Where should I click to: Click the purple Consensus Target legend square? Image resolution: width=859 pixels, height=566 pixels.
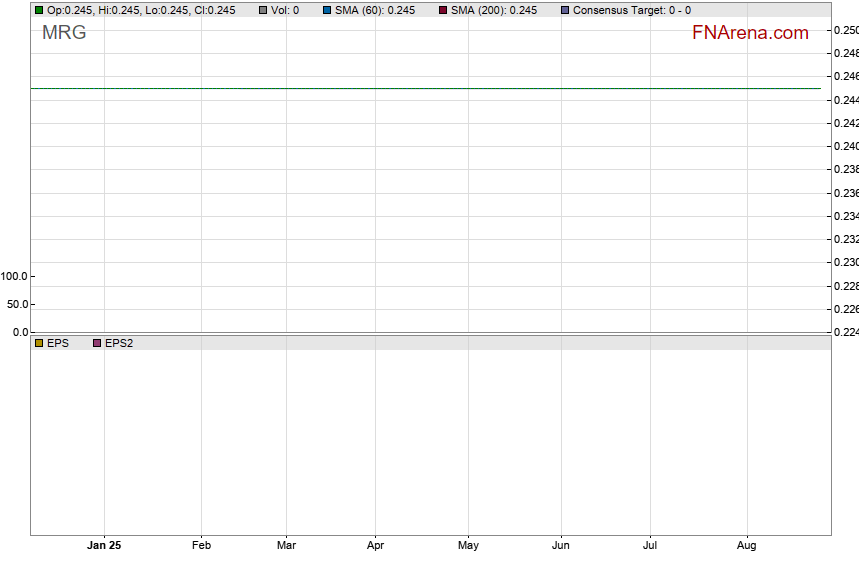(x=565, y=10)
